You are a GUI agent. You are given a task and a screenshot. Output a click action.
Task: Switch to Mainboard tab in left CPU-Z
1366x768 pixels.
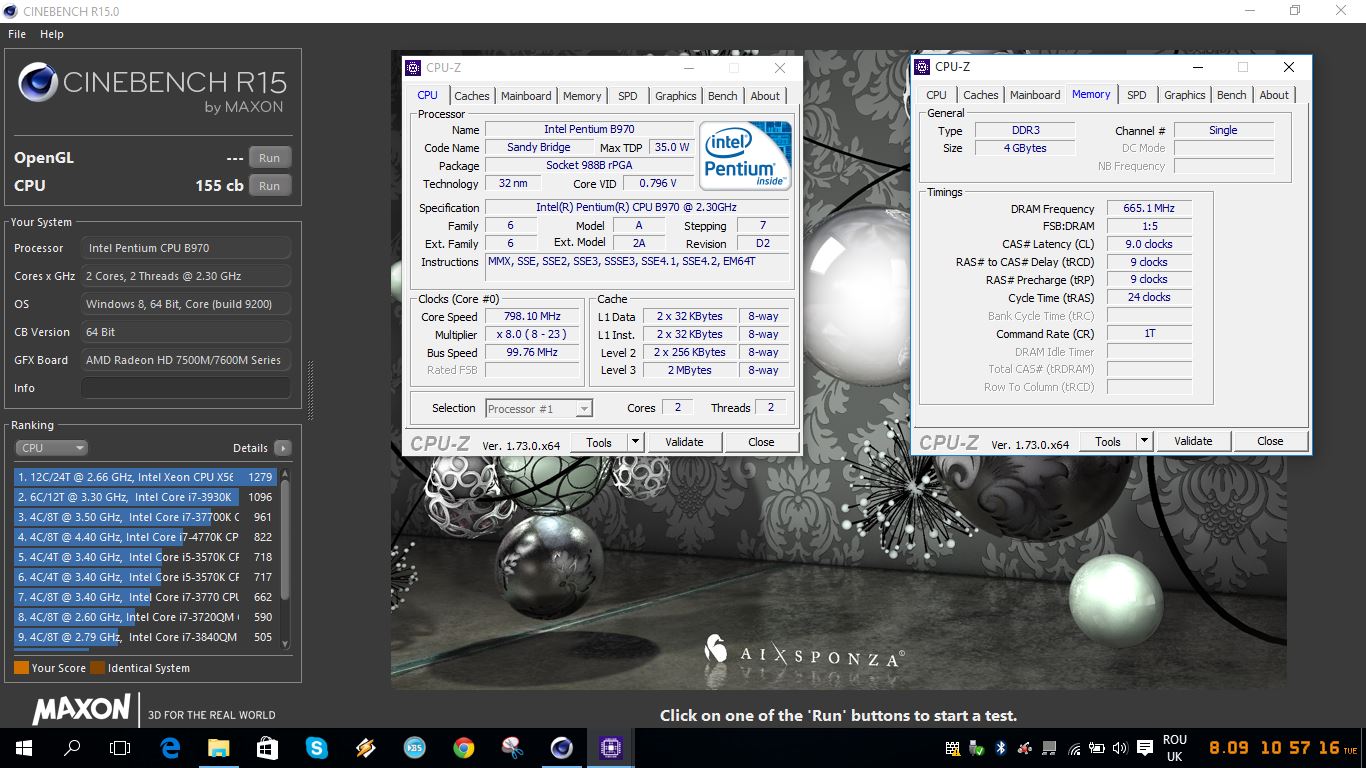[x=526, y=96]
